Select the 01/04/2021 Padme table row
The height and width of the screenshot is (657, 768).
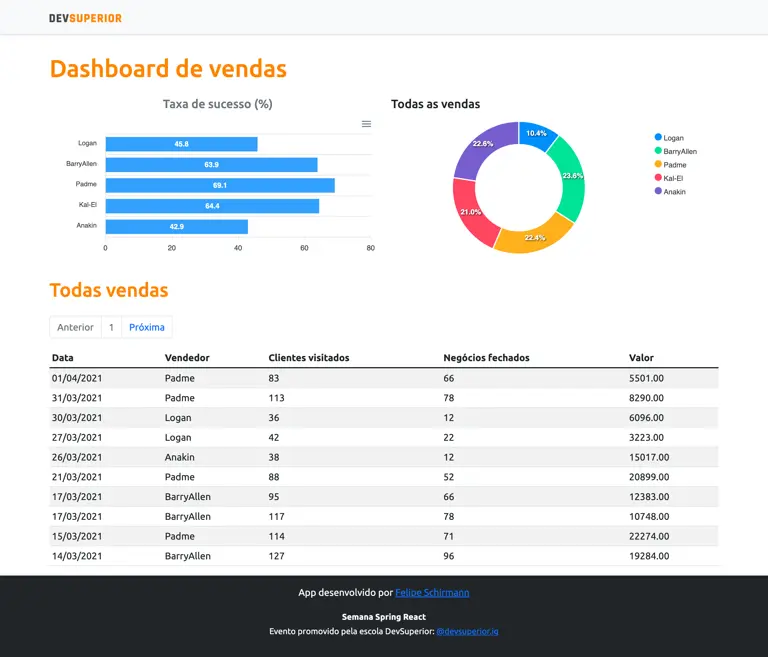click(x=383, y=378)
